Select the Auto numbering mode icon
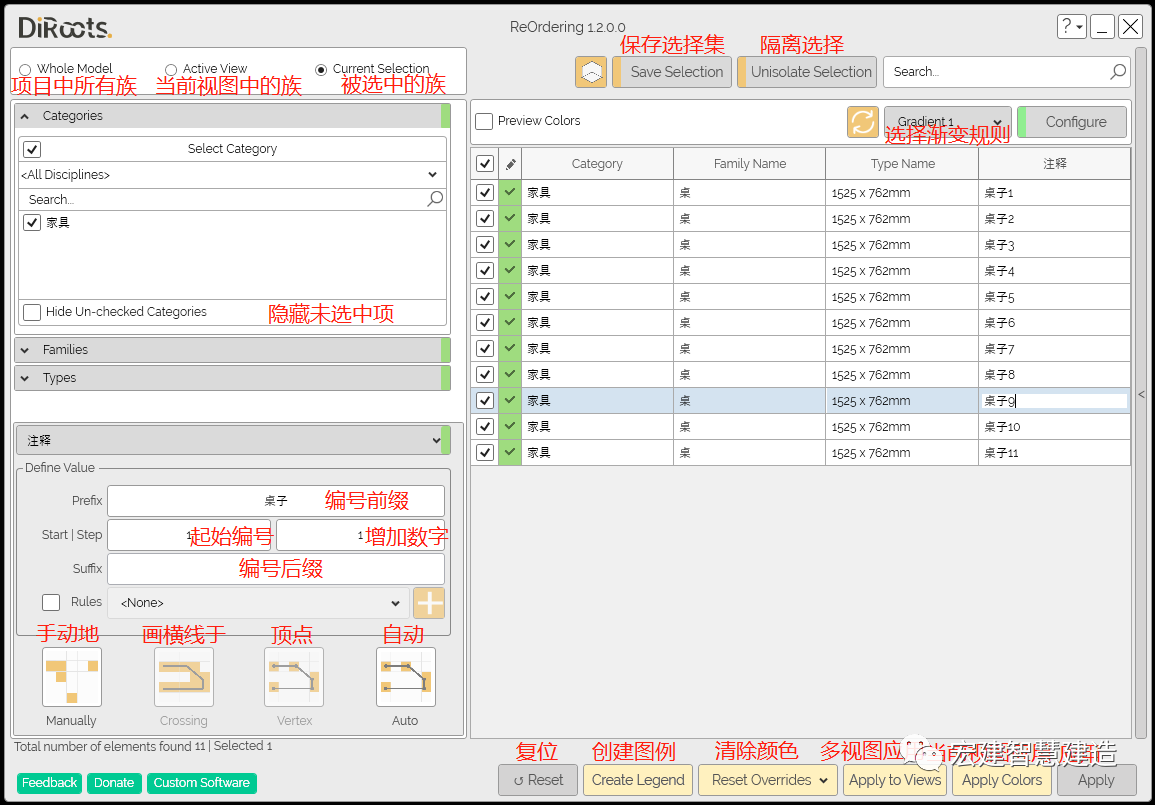The width and height of the screenshot is (1155, 805). click(x=405, y=677)
